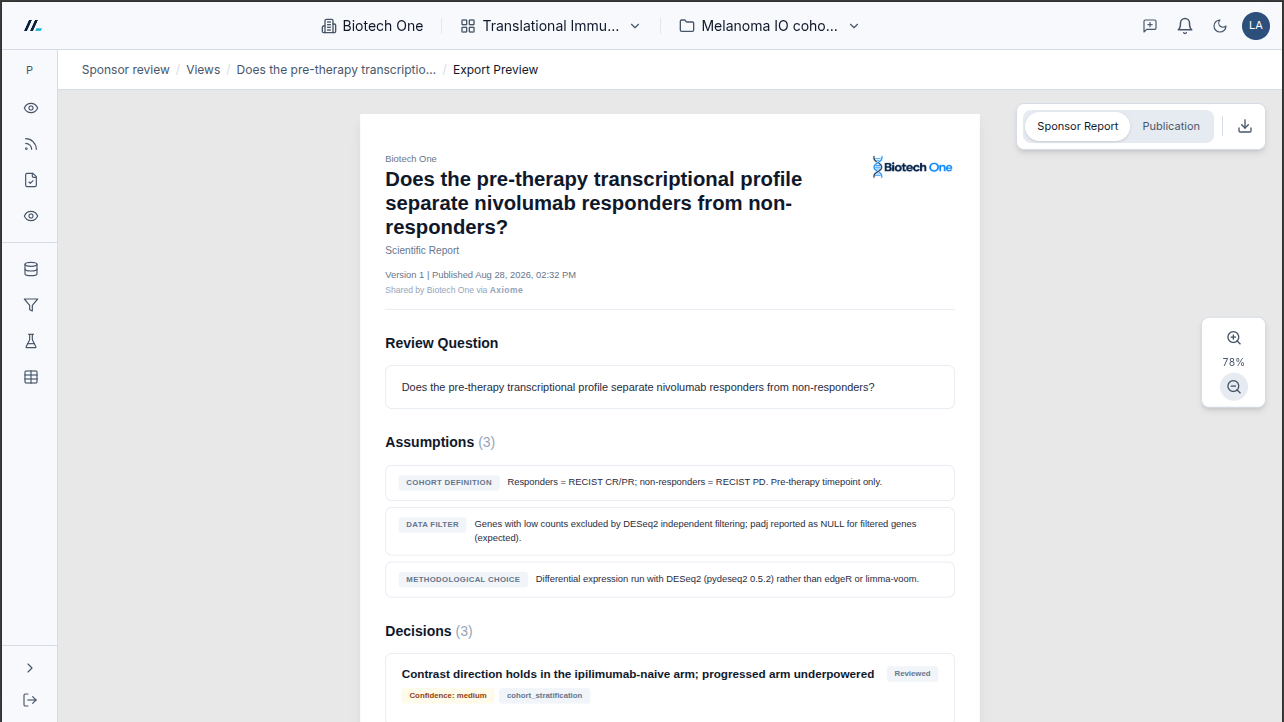Click the "Scientific Report" subtitle
Image resolution: width=1284 pixels, height=722 pixels.
point(422,251)
